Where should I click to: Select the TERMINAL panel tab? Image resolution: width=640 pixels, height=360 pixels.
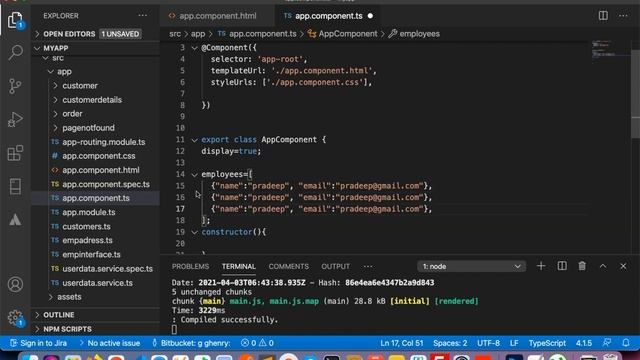tap(239, 267)
